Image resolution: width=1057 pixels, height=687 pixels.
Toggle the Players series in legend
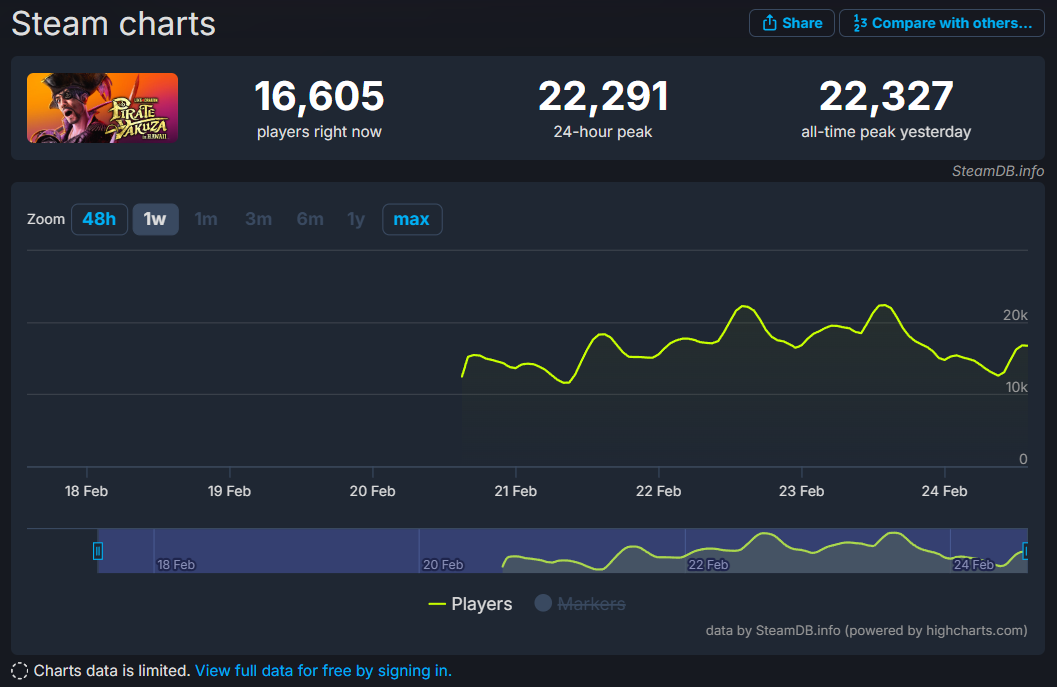481,604
